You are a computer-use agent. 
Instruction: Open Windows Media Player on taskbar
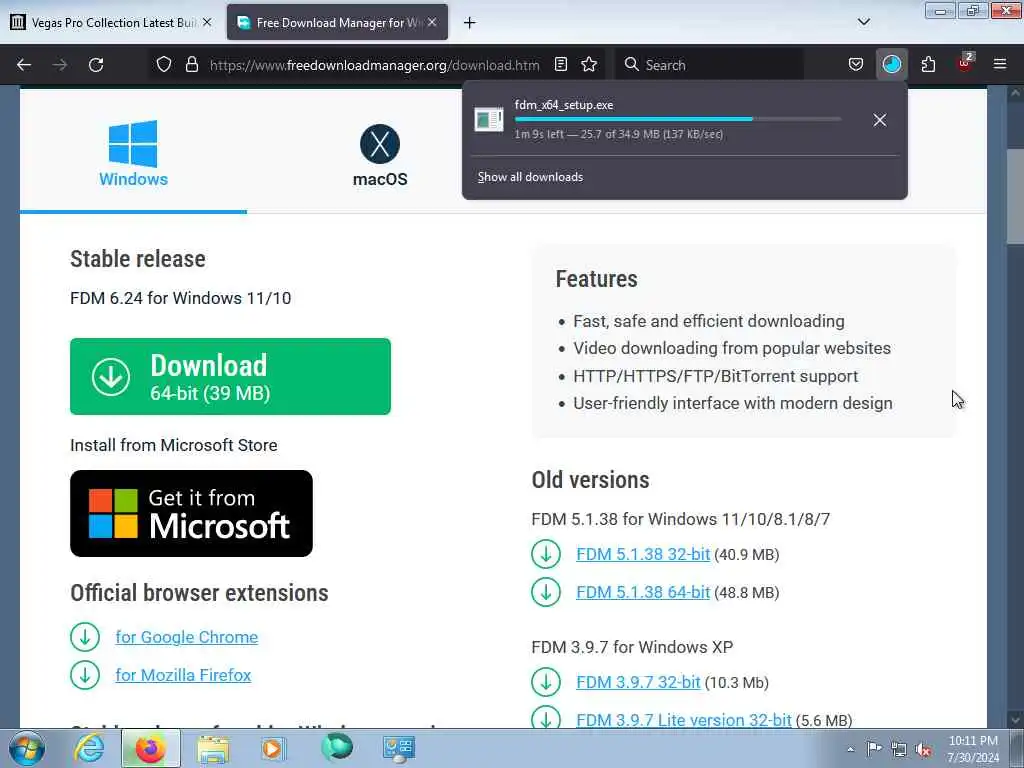pos(273,748)
